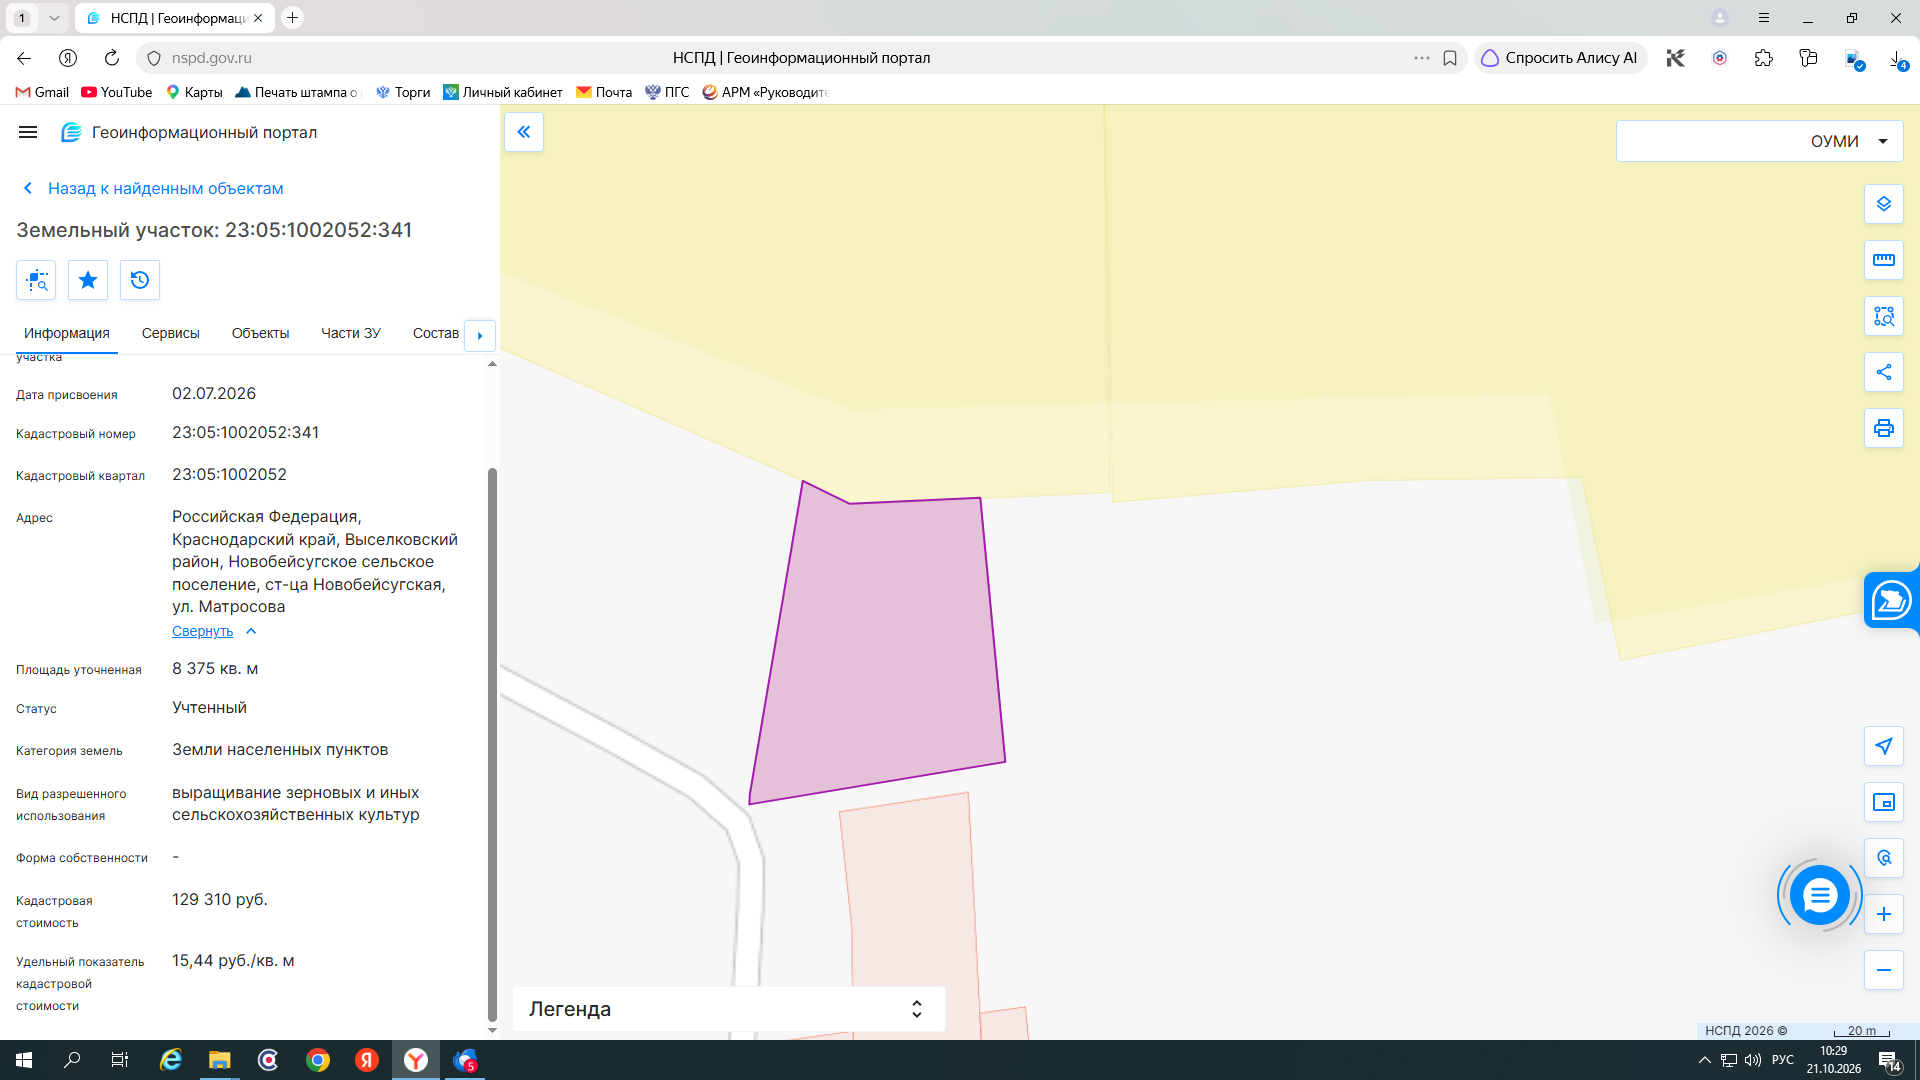Viewport: 1920px width, 1080px height.
Task: Open Windows Start menu
Action: [x=24, y=1060]
